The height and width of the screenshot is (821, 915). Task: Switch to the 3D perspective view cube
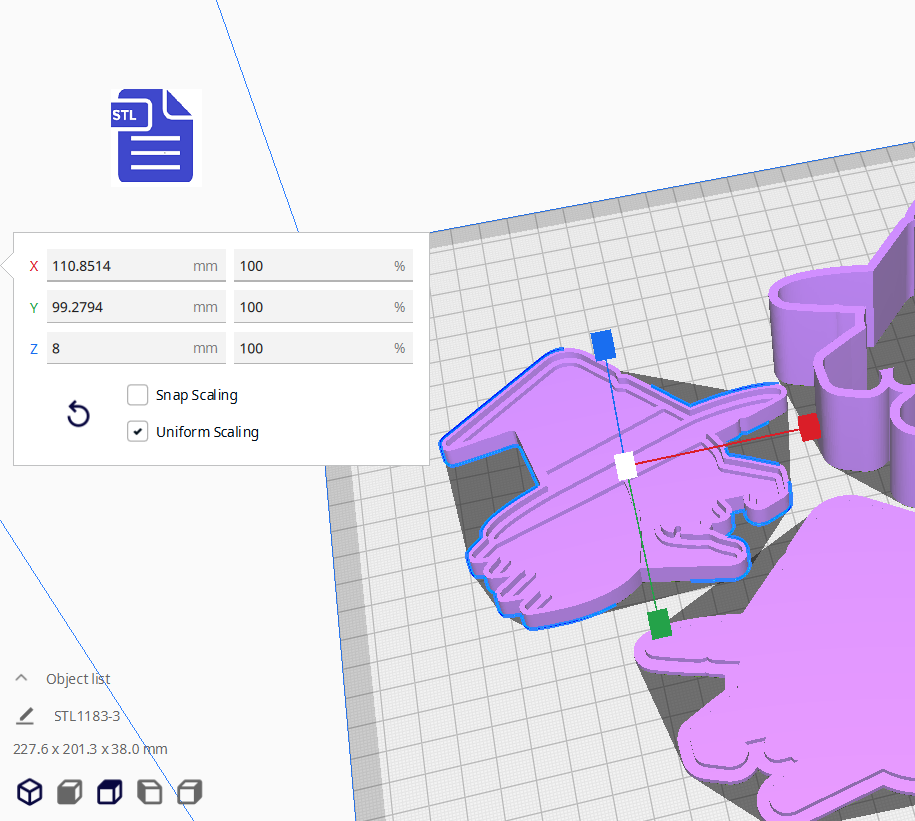(x=31, y=793)
